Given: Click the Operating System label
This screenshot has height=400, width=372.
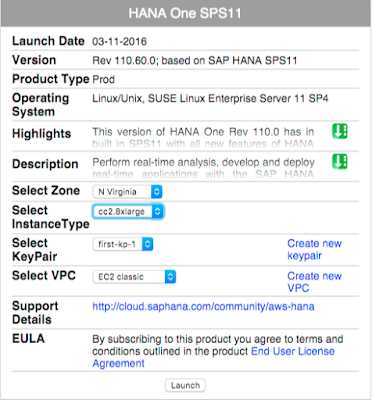Looking at the screenshot, I should tap(41, 105).
